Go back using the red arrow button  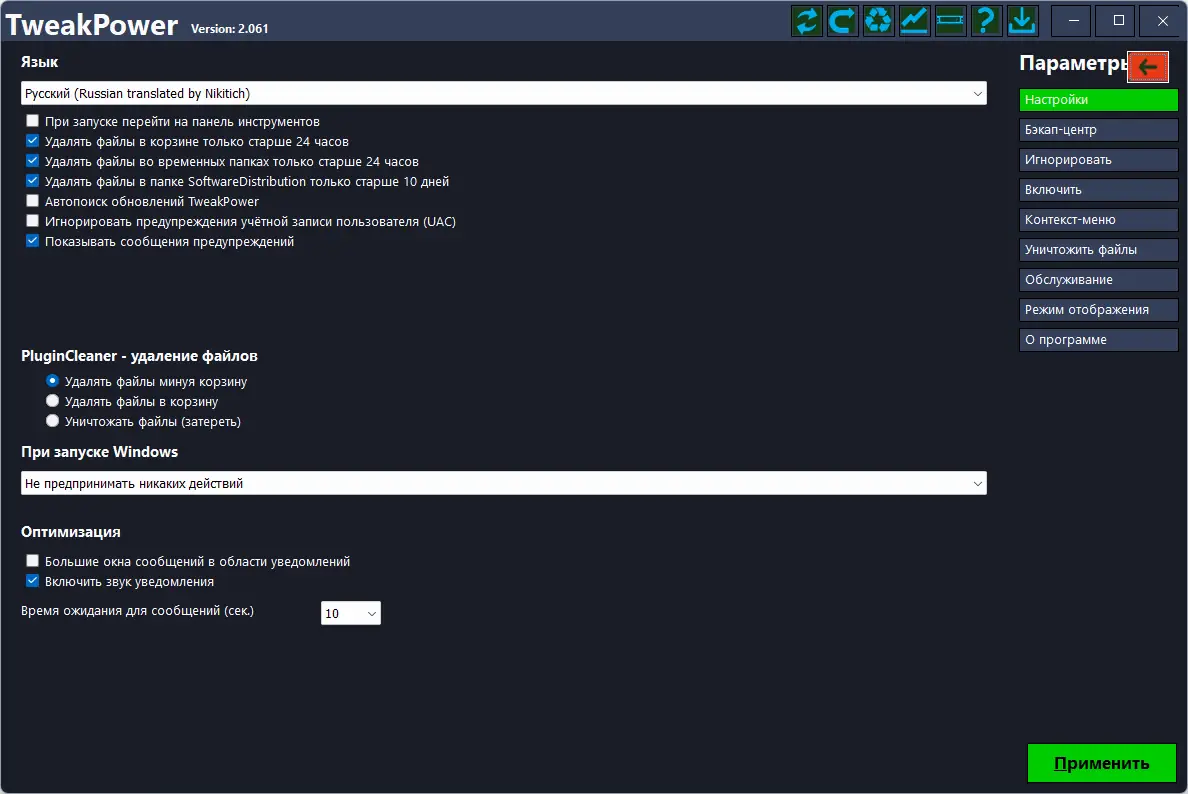point(1148,67)
